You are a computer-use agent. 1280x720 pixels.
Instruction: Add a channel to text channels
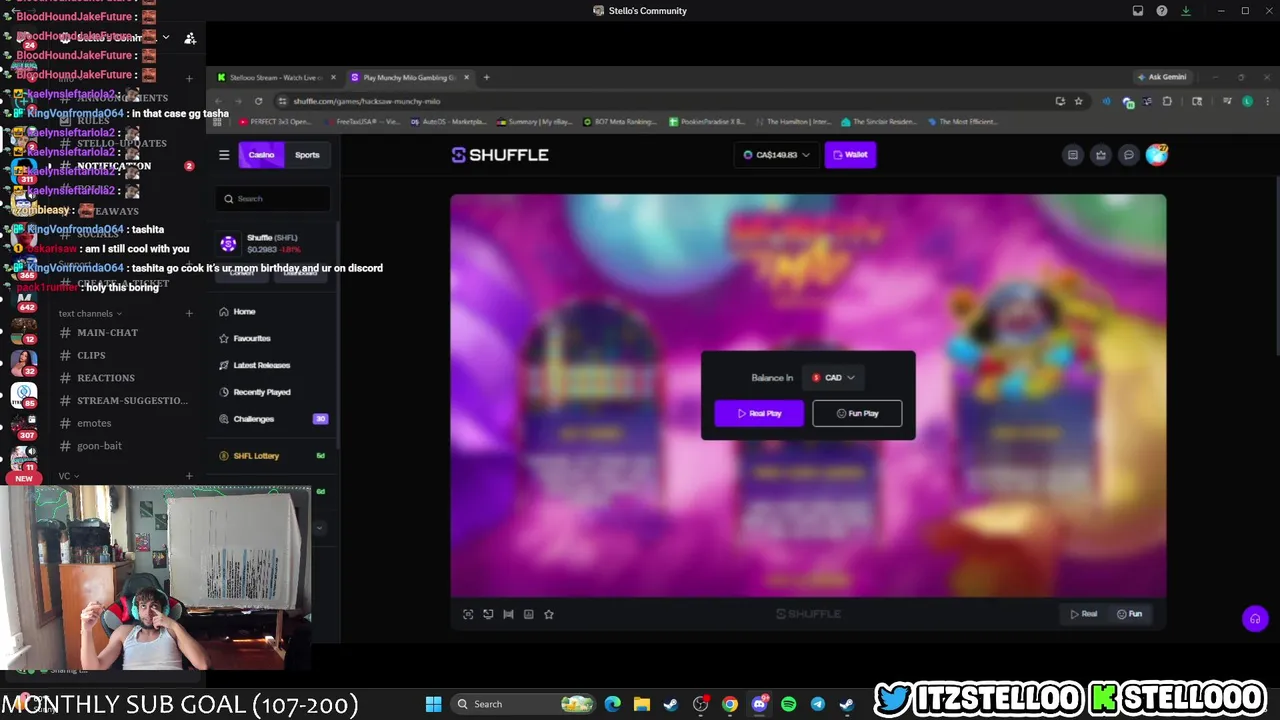click(189, 313)
